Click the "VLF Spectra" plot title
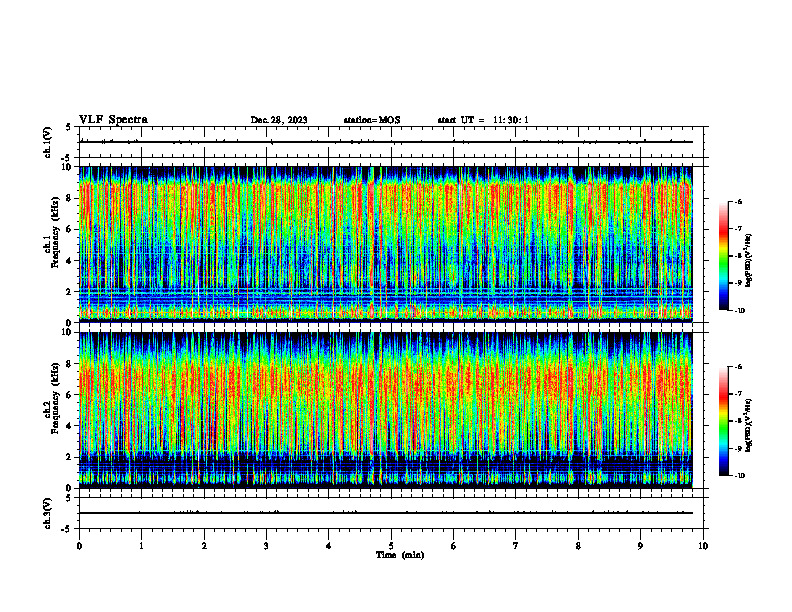792x612 pixels. (x=113, y=120)
